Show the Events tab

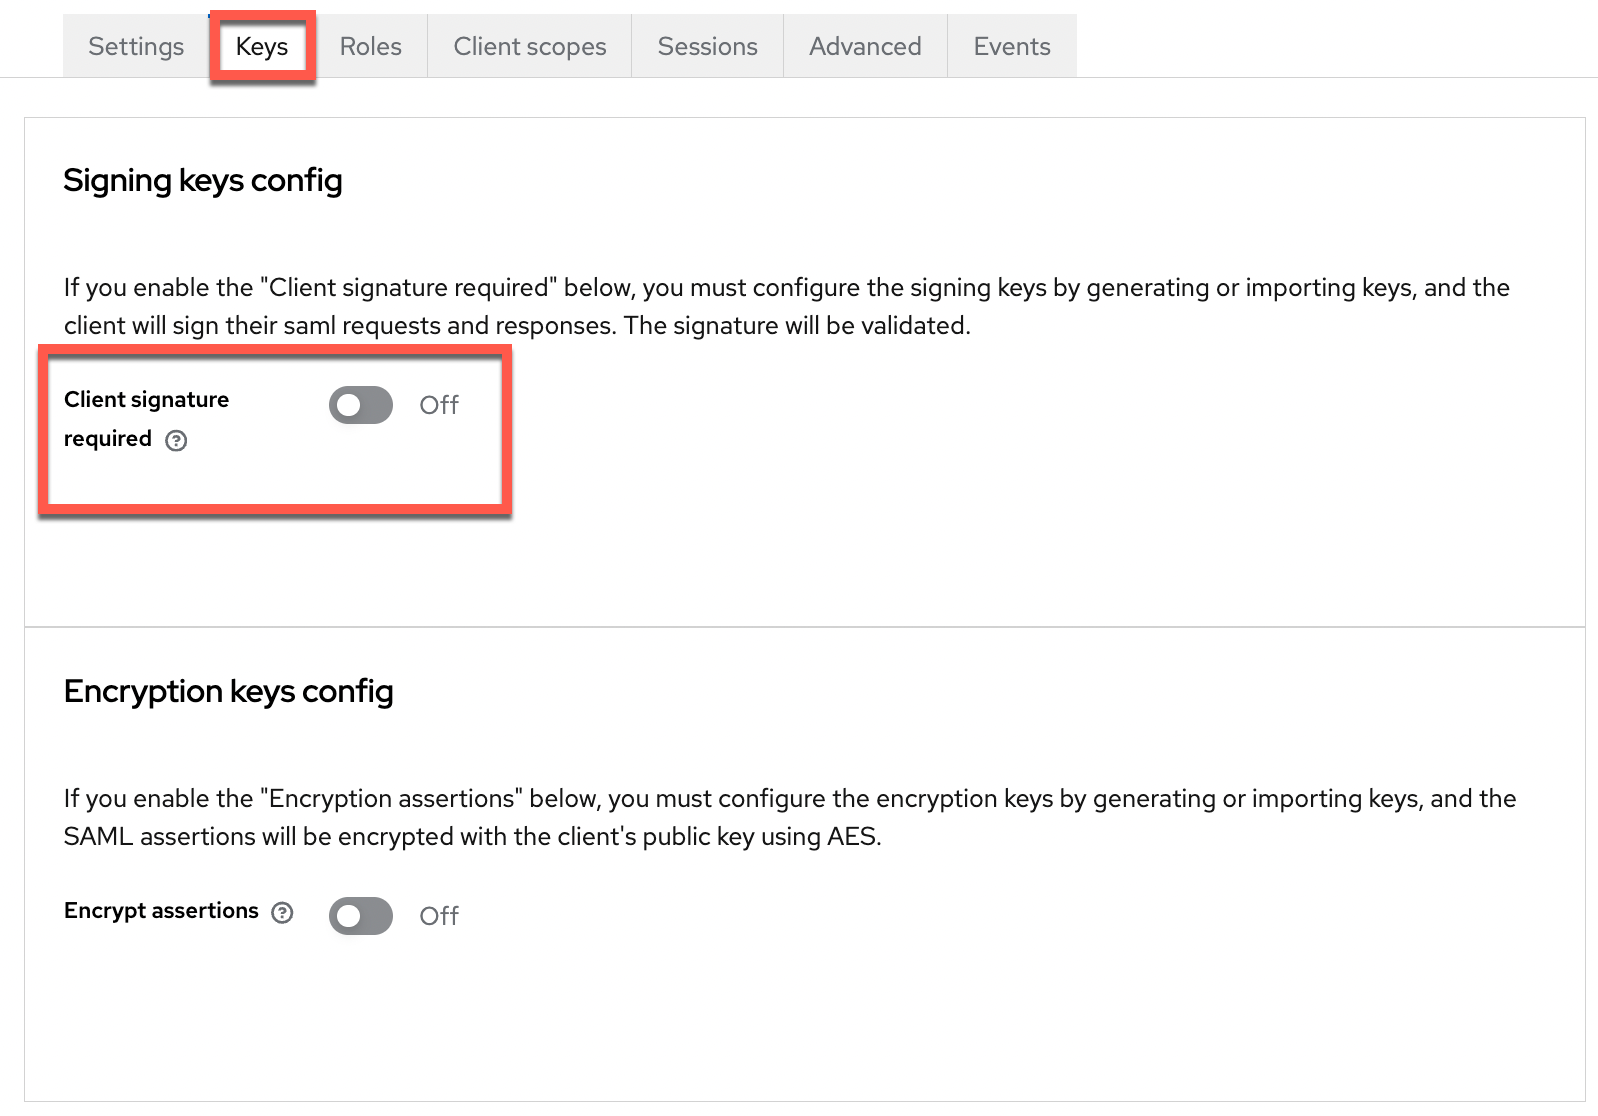pyautogui.click(x=1012, y=46)
